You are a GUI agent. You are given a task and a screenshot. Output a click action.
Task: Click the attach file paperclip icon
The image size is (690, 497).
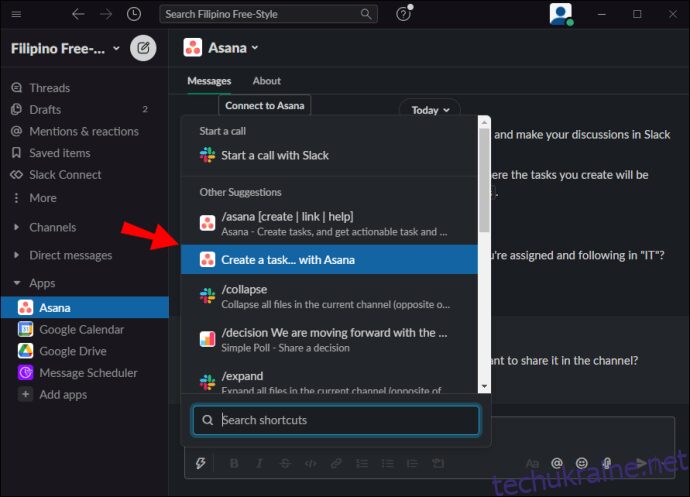coord(607,463)
